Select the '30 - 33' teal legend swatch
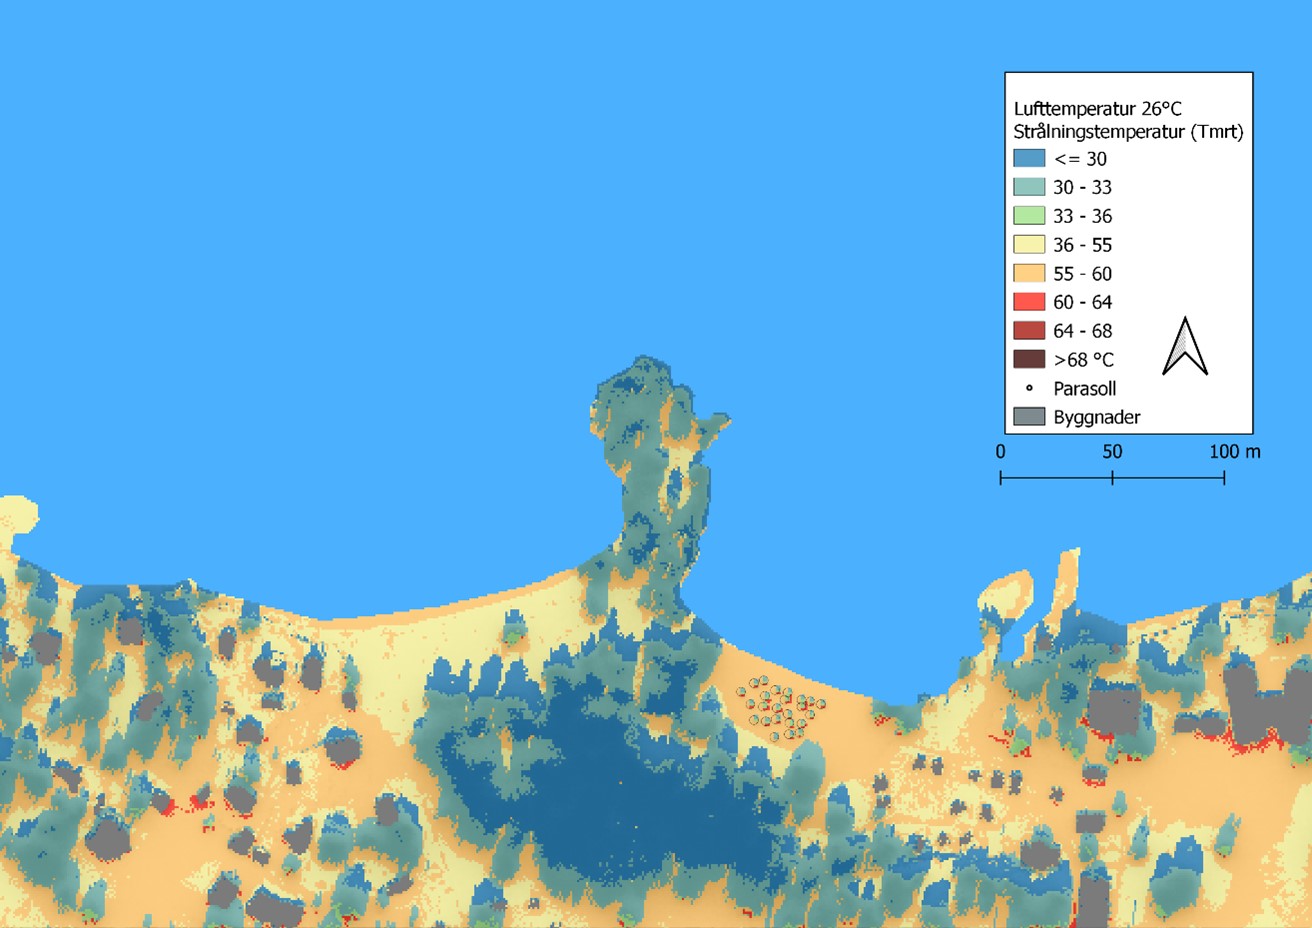This screenshot has width=1312, height=928. (x=1029, y=187)
